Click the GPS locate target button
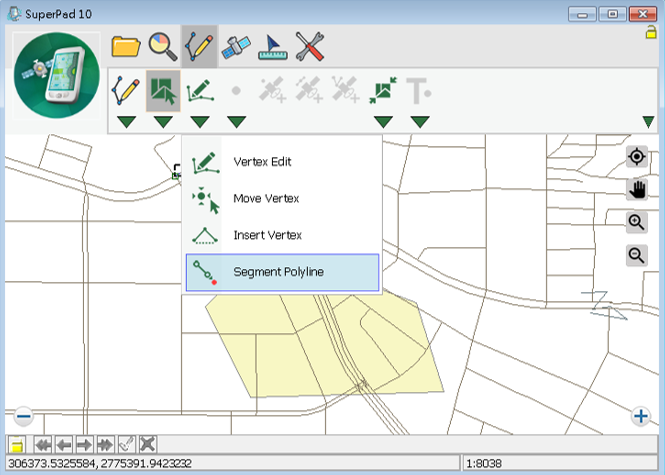Image resolution: width=665 pixels, height=475 pixels. coord(636,157)
